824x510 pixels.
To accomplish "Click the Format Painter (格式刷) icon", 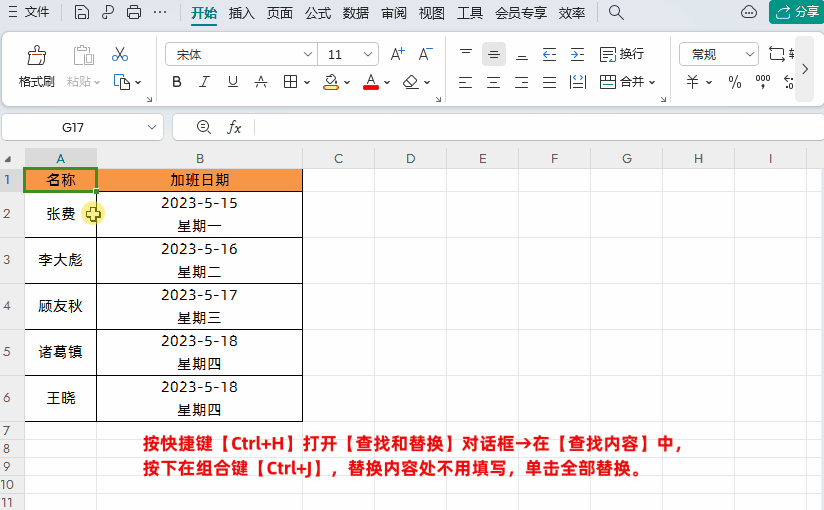I will click(x=36, y=55).
